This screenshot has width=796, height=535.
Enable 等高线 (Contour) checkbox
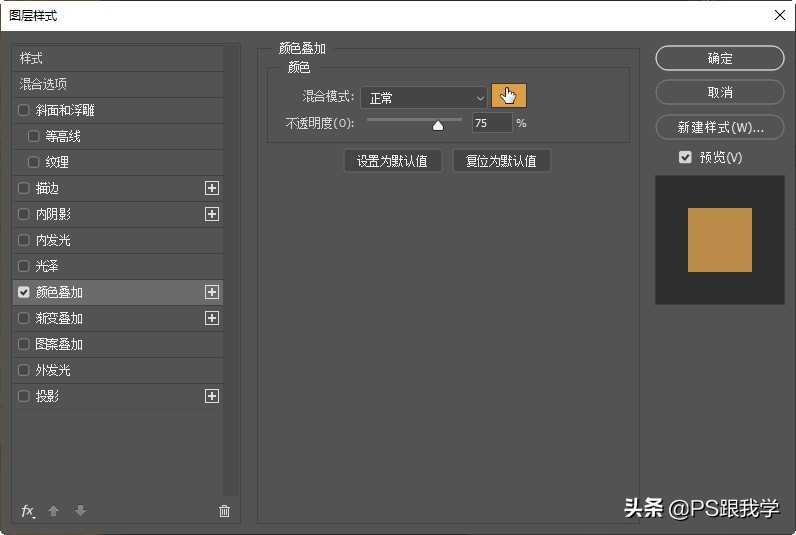pyautogui.click(x=34, y=136)
